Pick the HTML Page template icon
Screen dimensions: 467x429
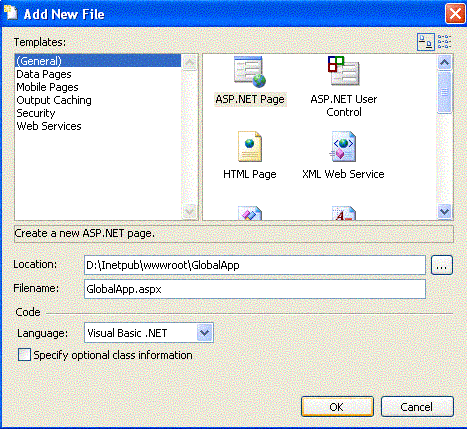(250, 147)
